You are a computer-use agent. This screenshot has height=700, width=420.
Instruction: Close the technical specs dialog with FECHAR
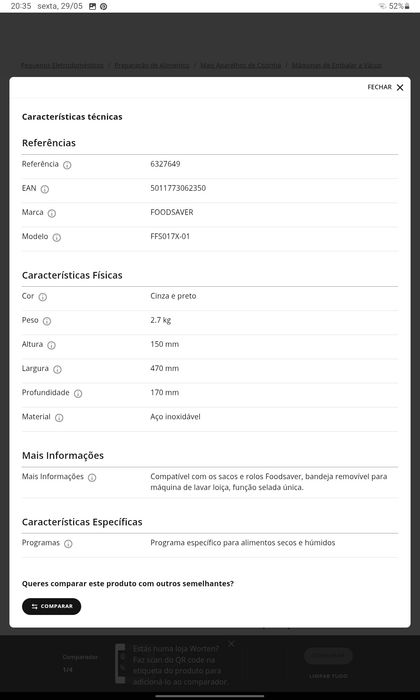point(386,88)
